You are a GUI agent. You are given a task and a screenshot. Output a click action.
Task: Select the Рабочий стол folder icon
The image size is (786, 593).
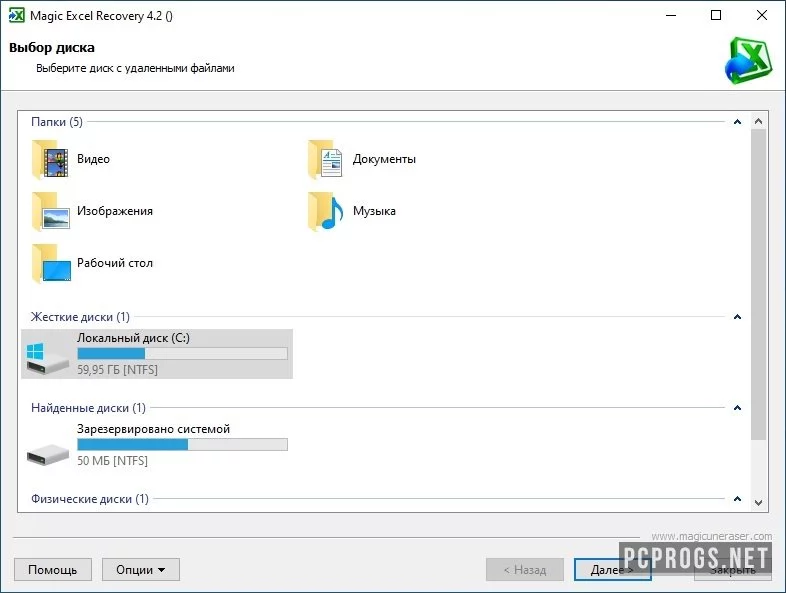click(x=51, y=263)
